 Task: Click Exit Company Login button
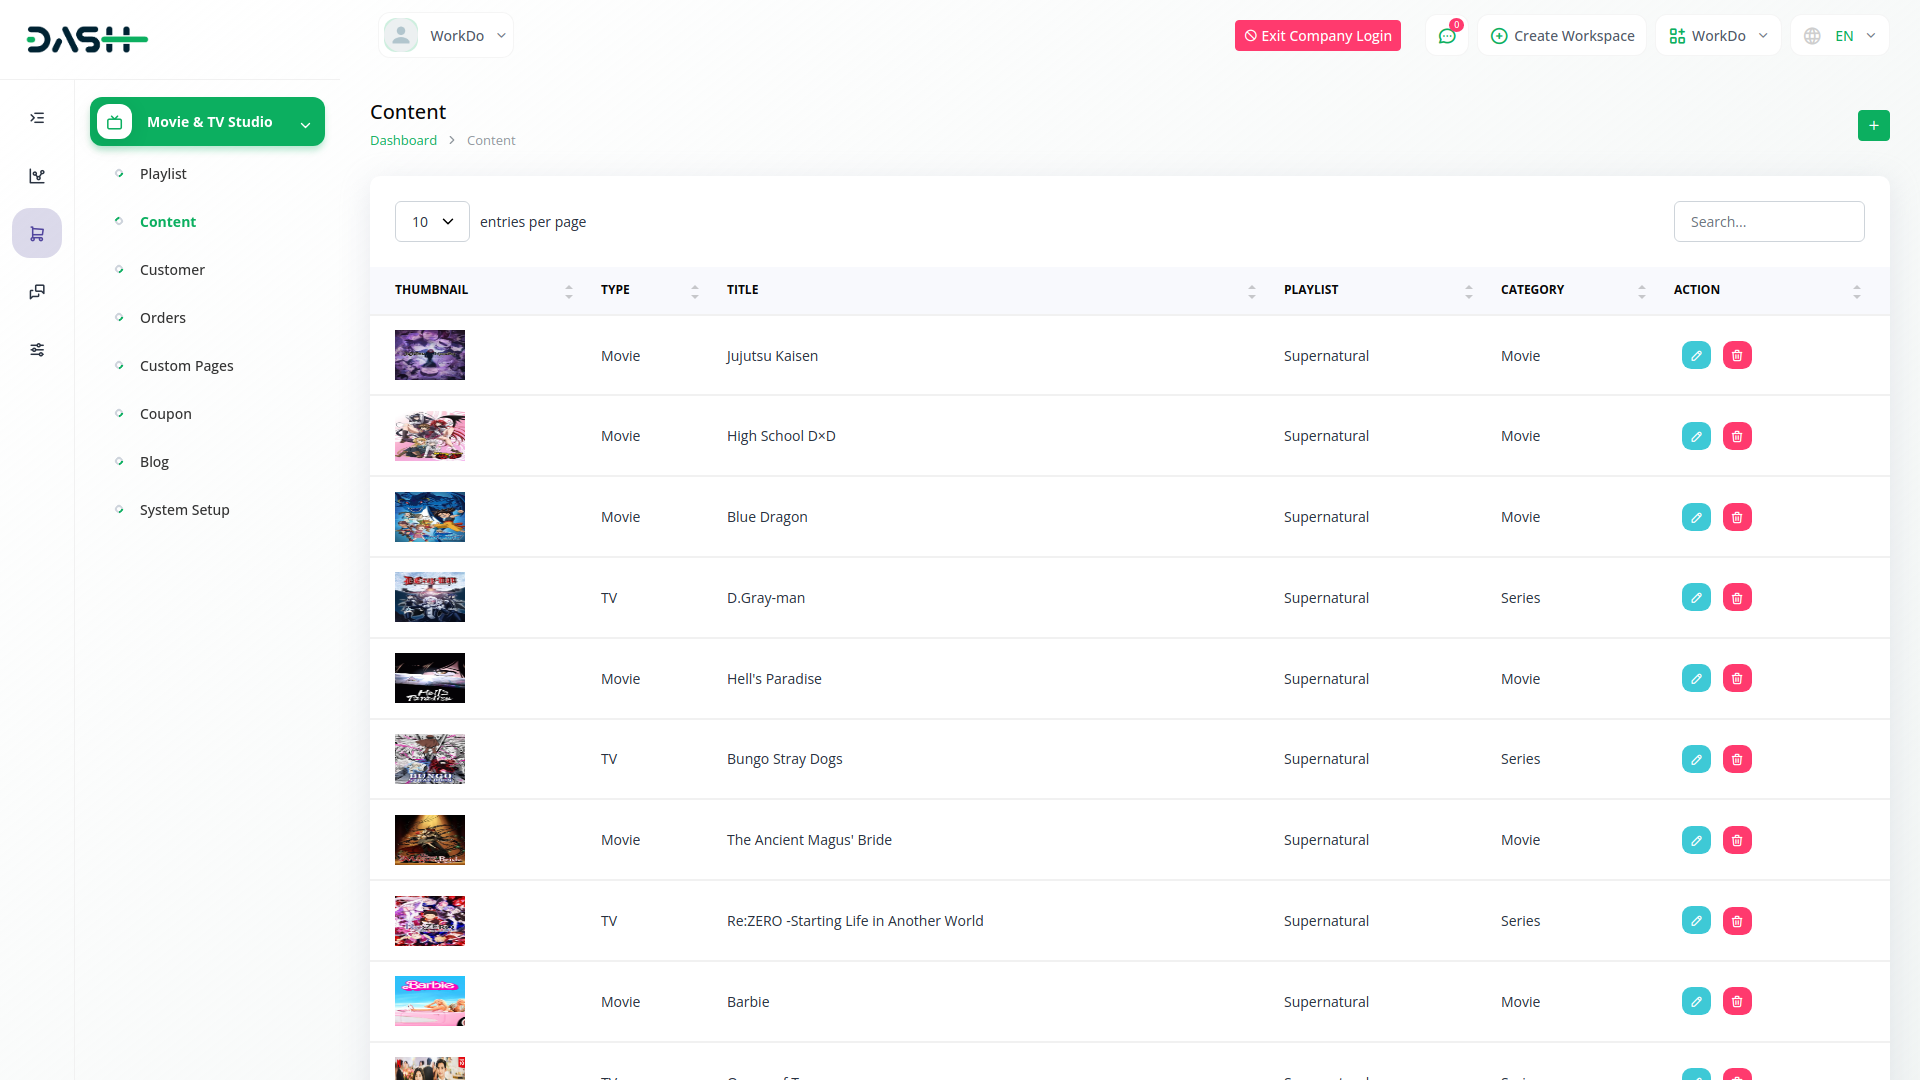point(1317,36)
